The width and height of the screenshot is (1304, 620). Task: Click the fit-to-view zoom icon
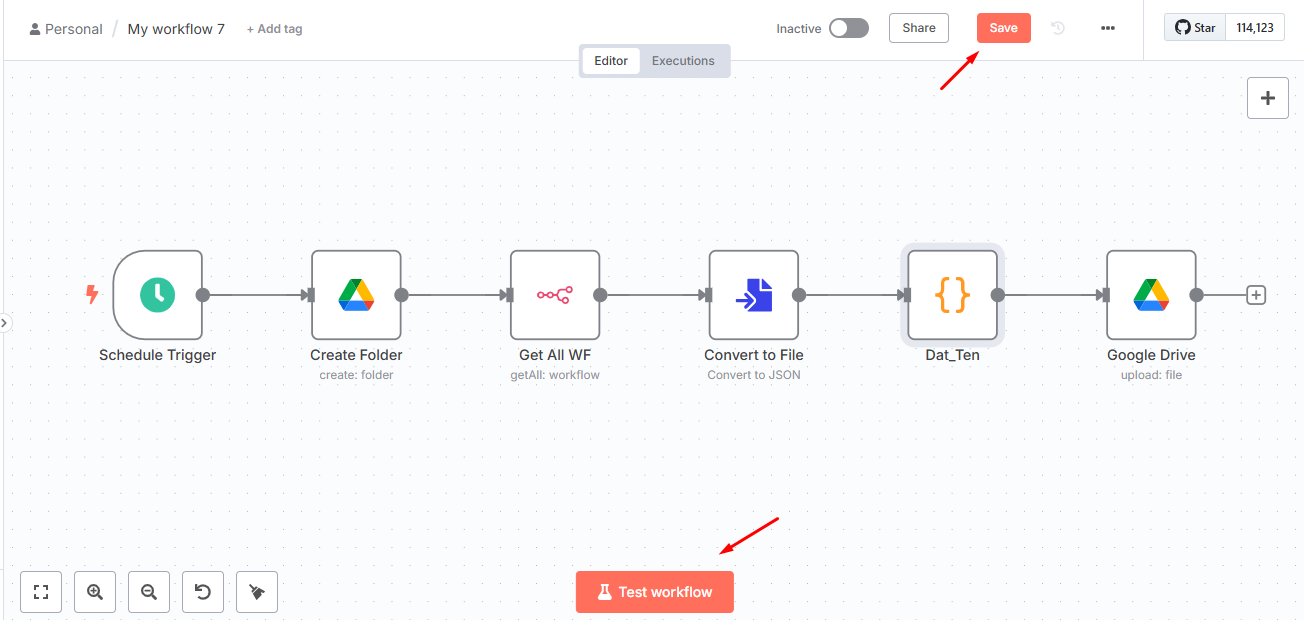tap(41, 592)
